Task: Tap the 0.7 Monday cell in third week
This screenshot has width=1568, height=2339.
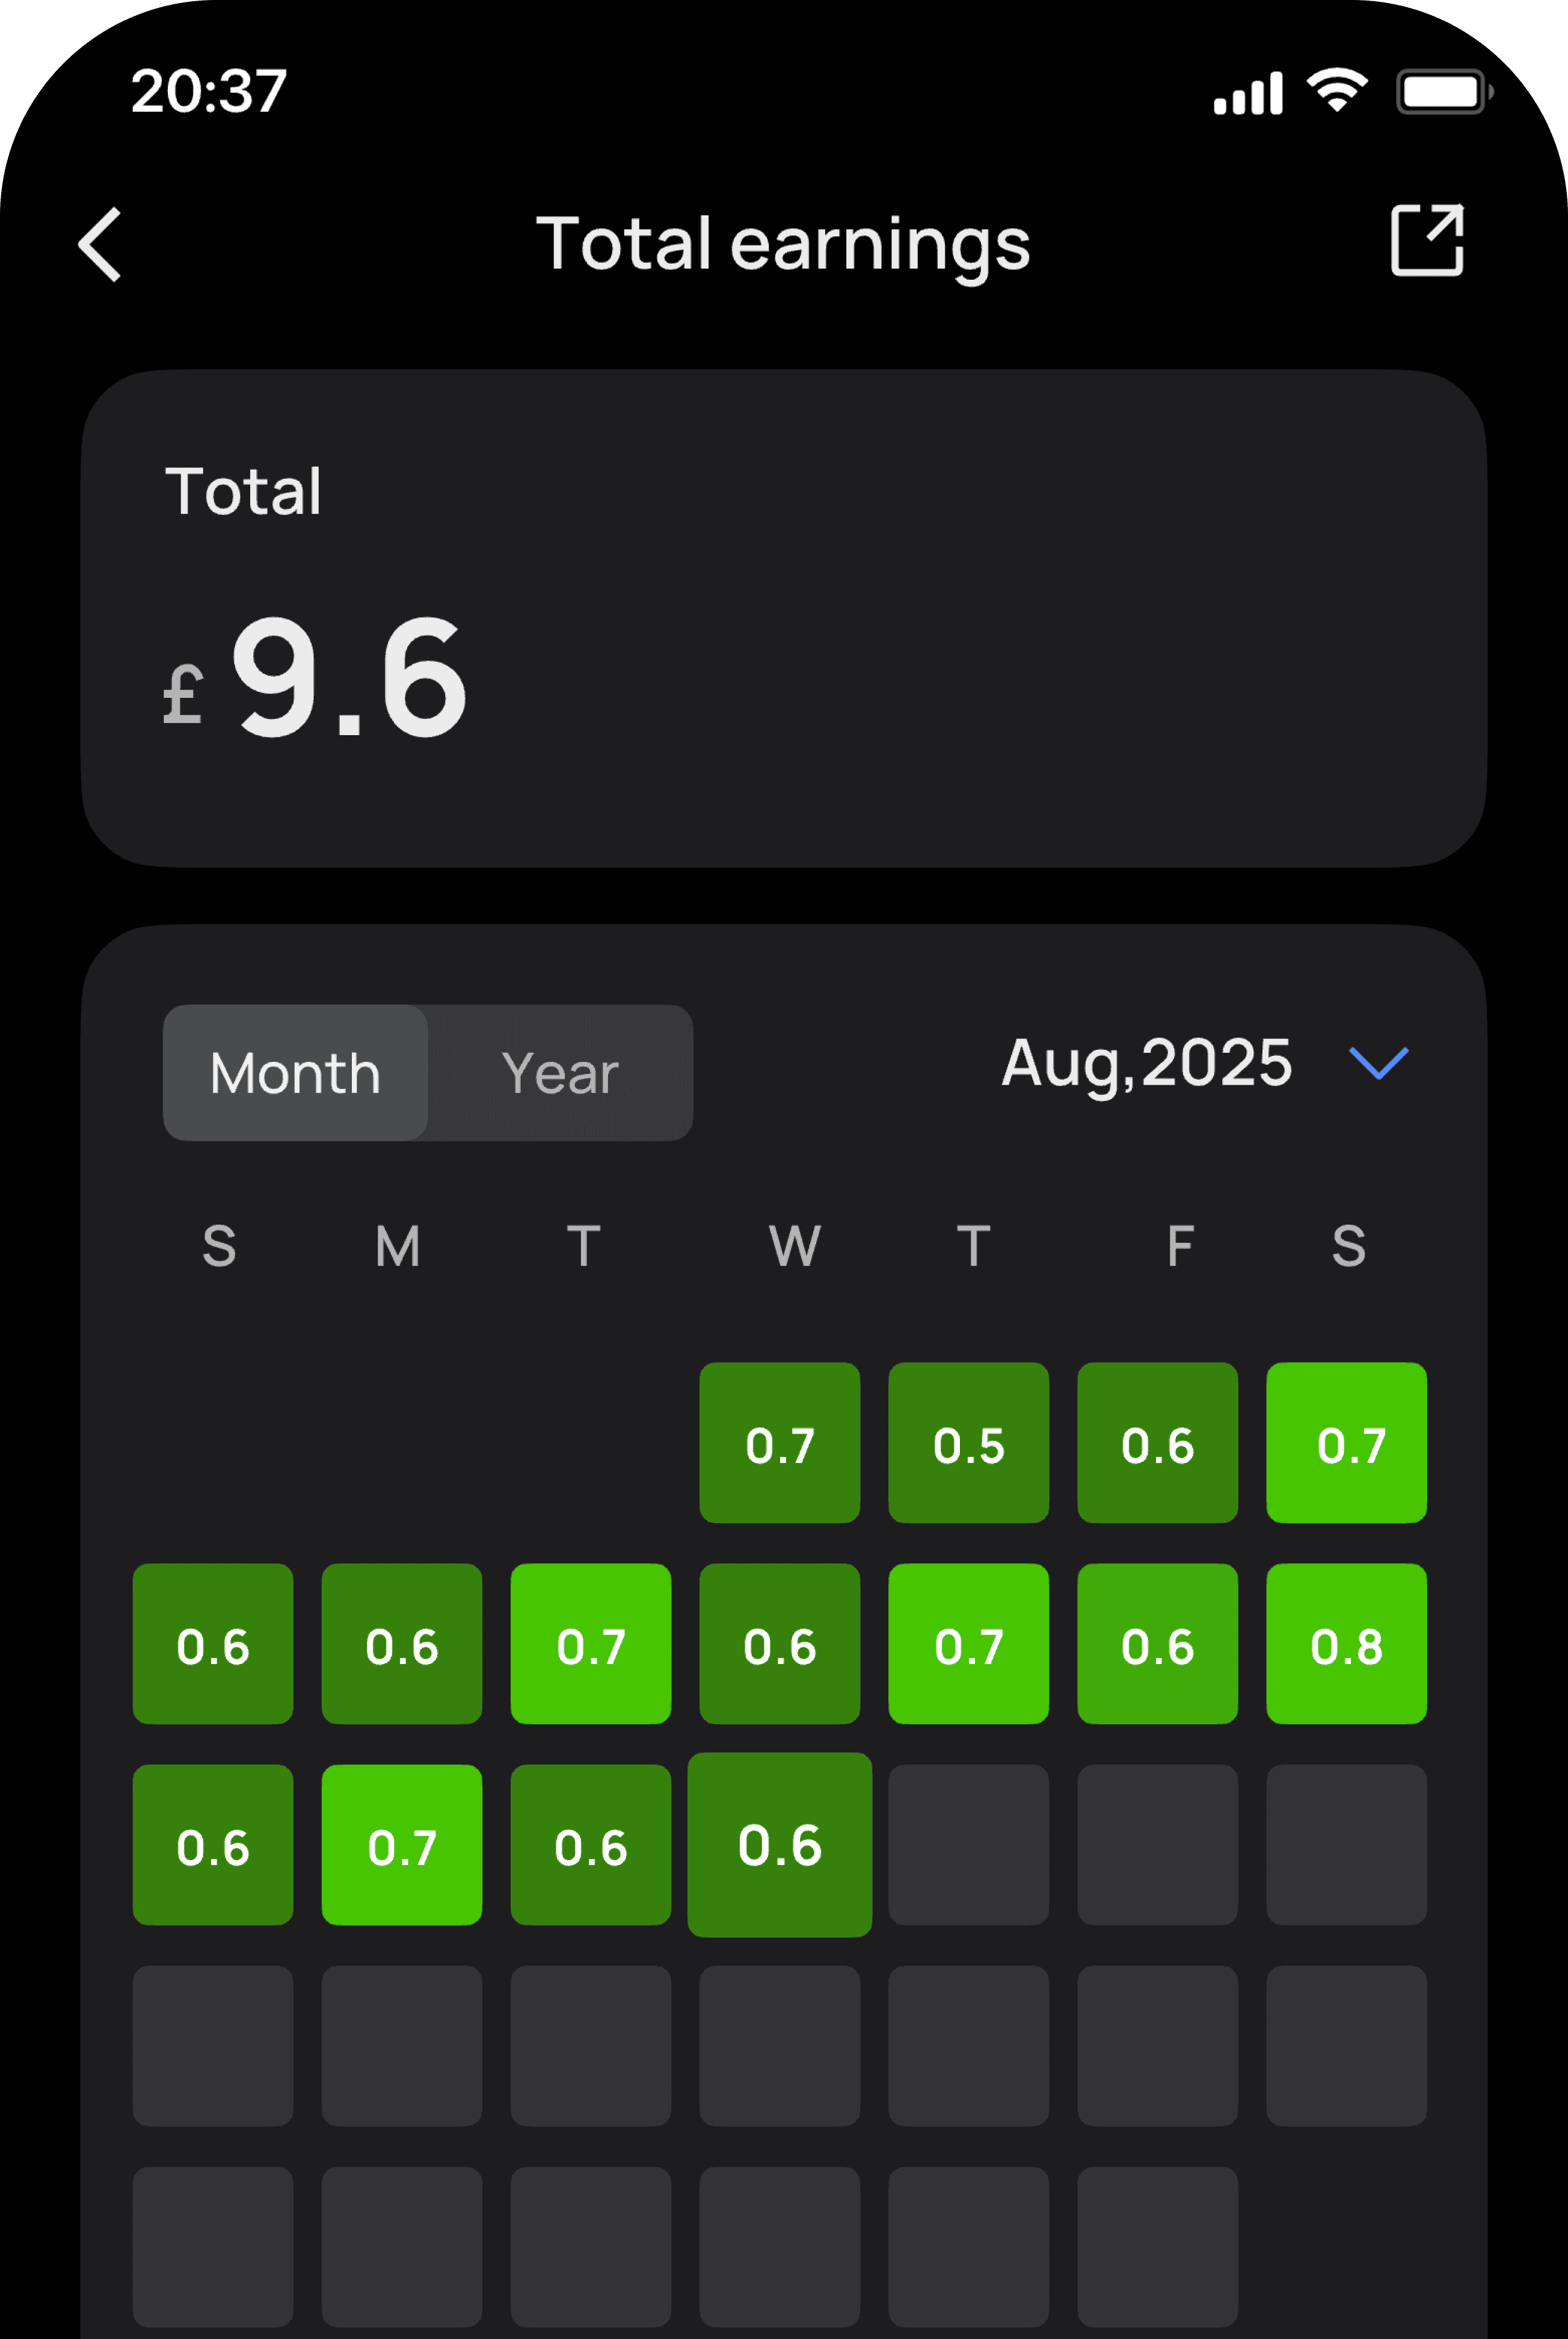Action: click(x=401, y=1845)
